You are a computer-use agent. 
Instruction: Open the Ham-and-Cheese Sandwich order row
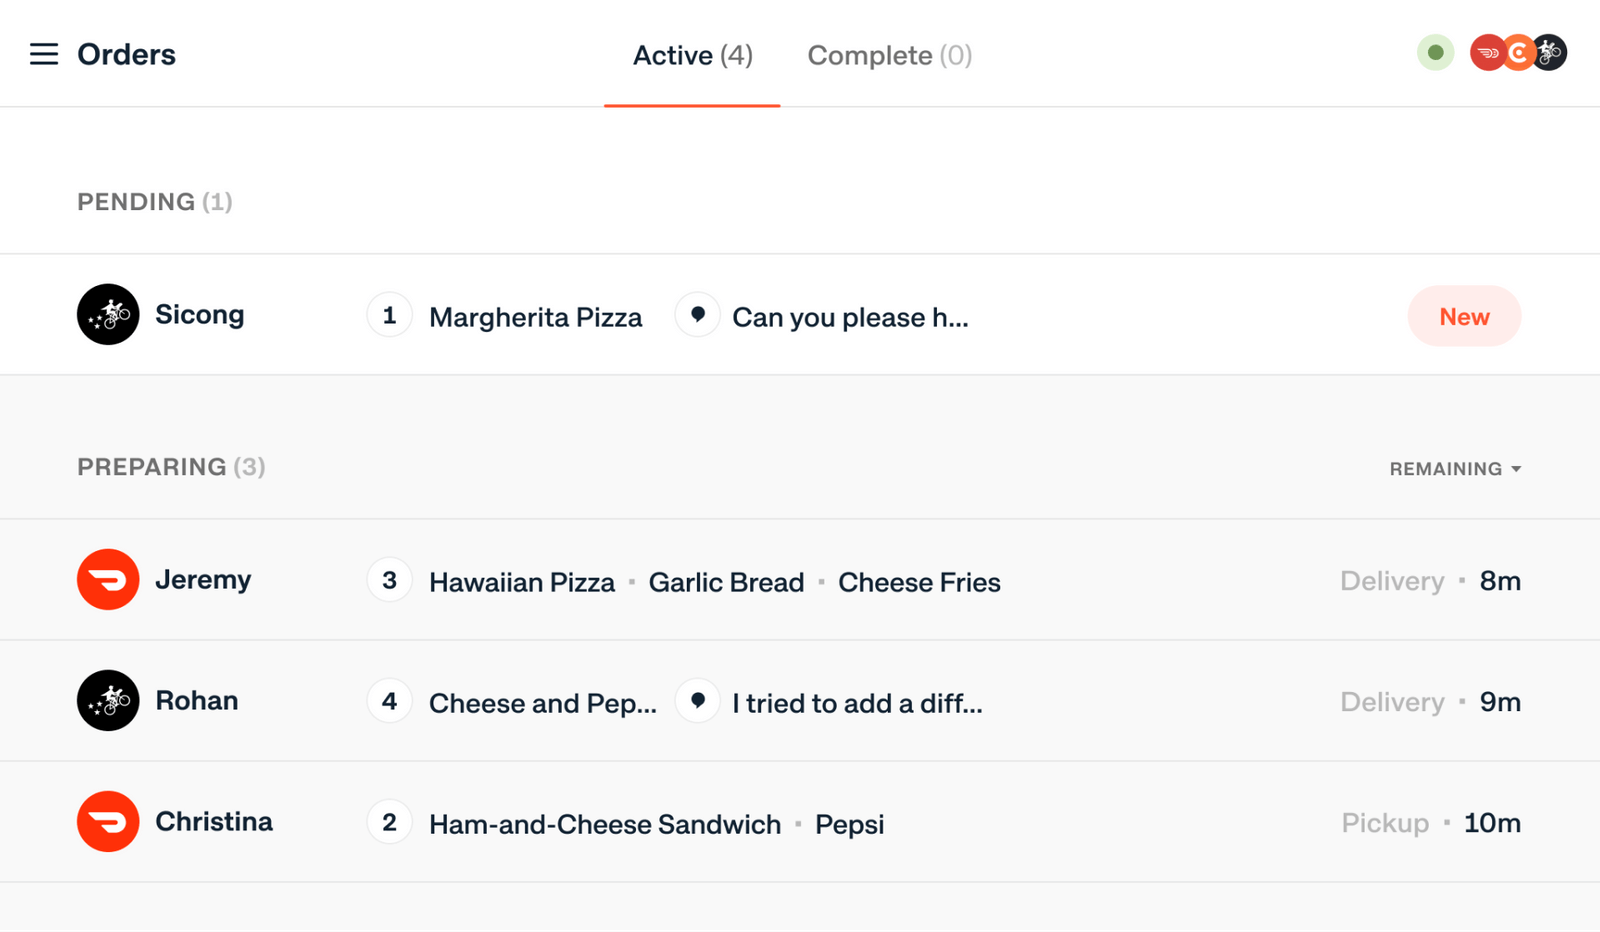800,822
